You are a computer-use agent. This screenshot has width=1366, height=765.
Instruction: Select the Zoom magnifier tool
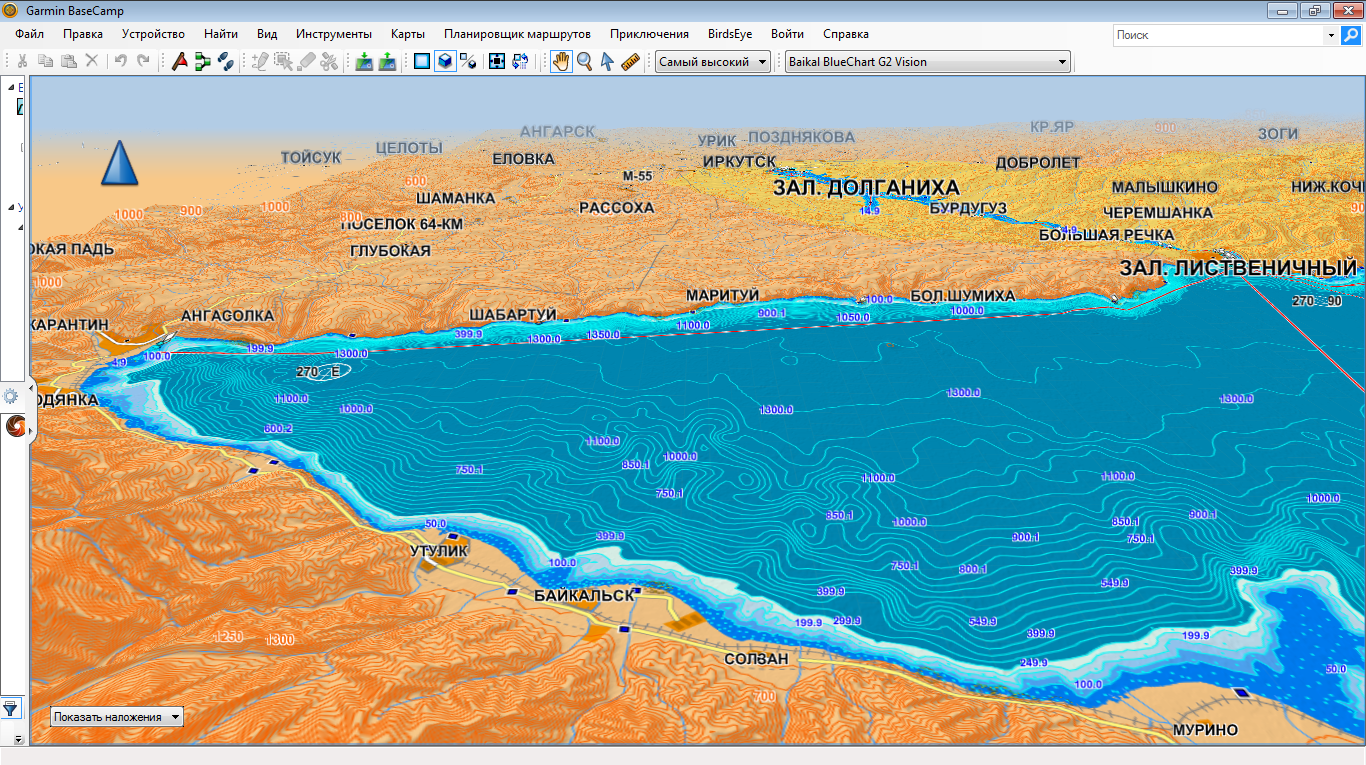584,61
